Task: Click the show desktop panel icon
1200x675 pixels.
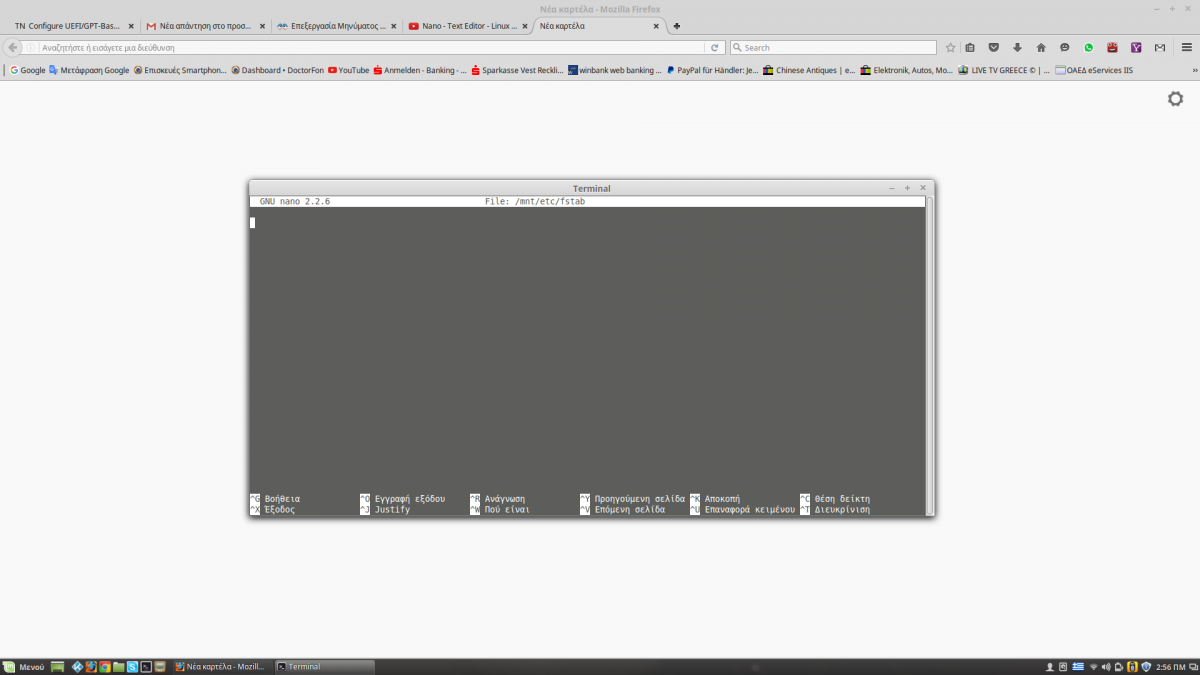Action: (58, 666)
